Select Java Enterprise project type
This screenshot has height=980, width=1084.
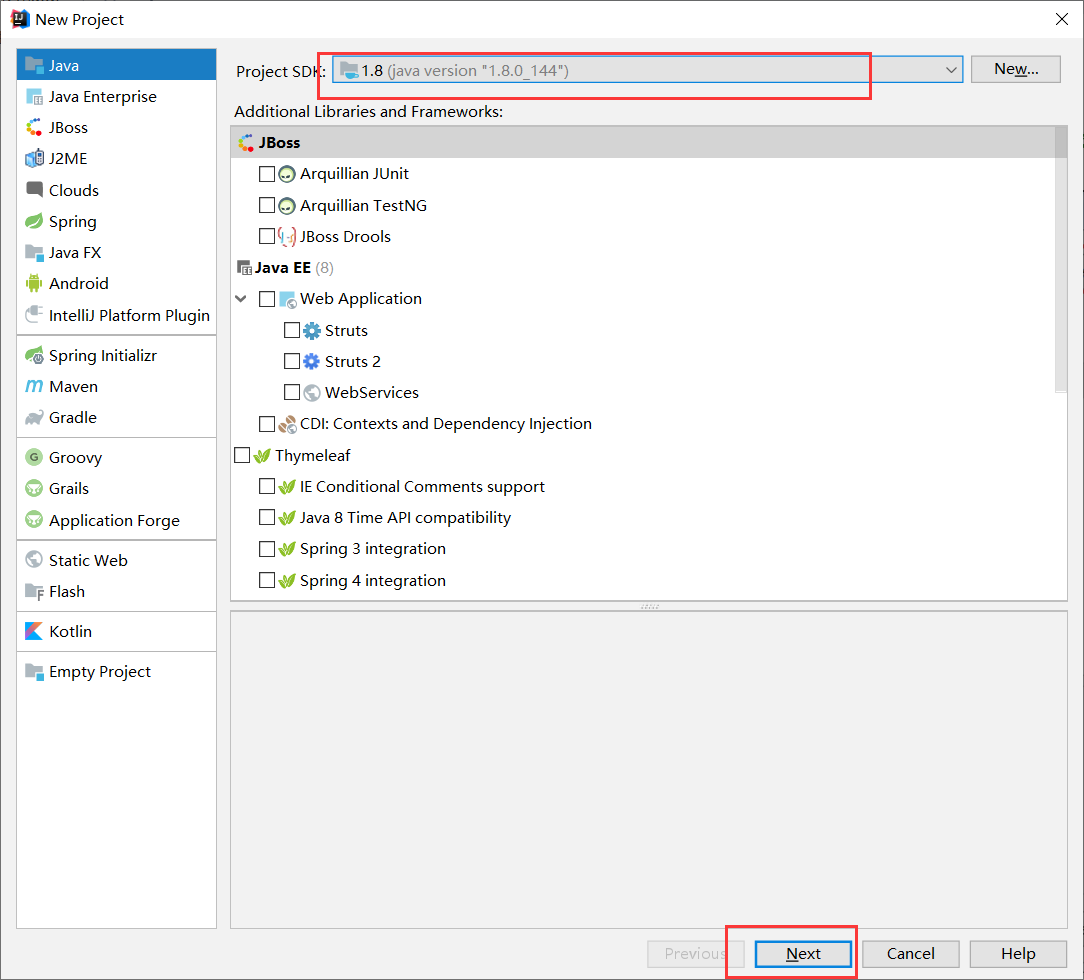[116, 97]
